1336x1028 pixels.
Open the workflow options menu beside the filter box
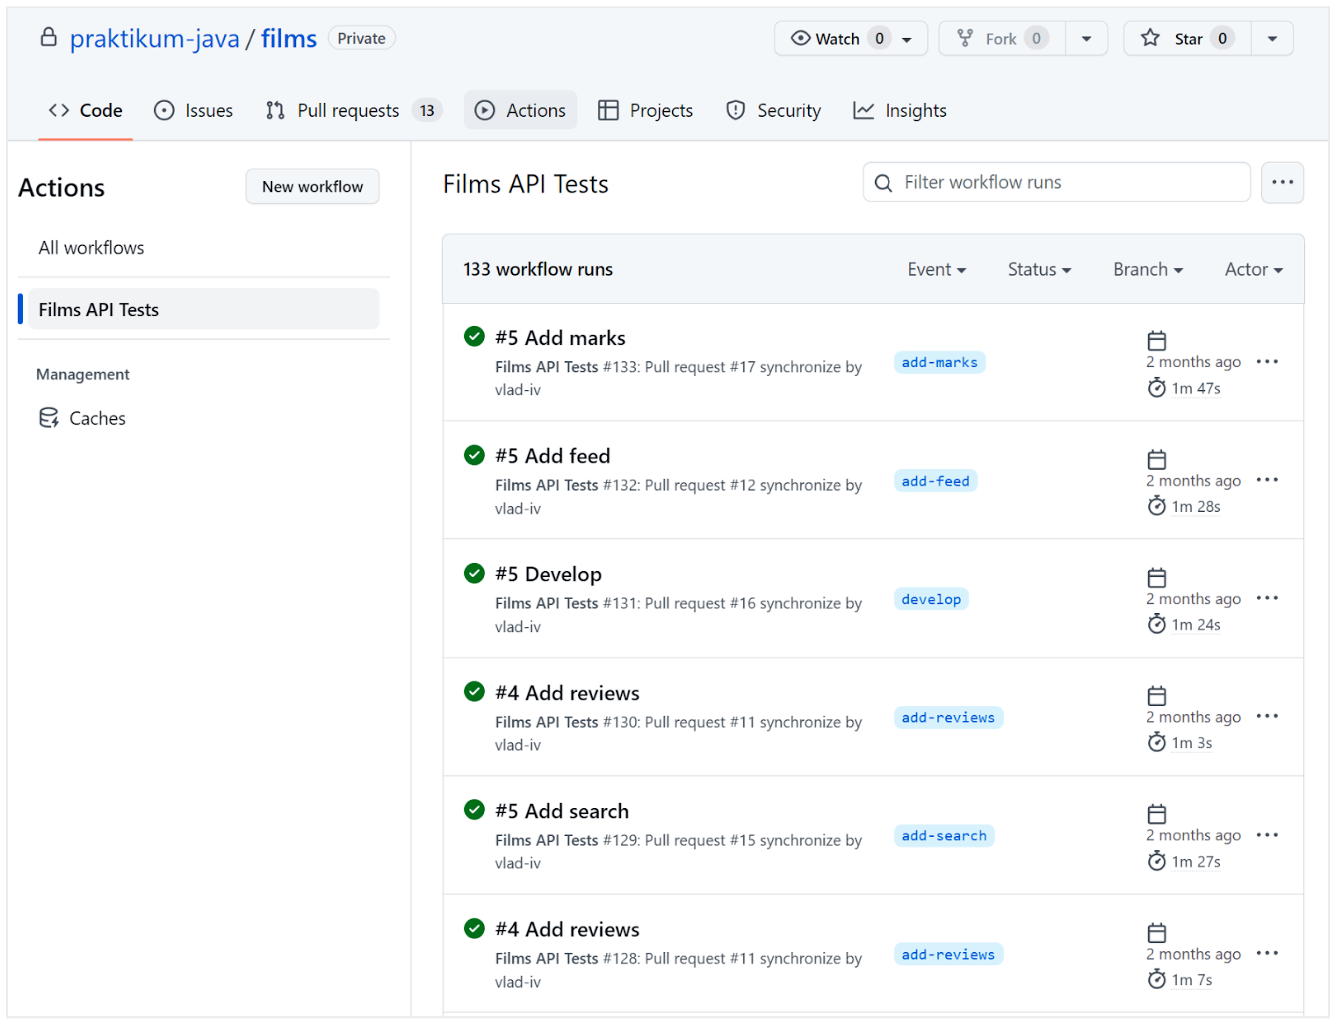(1282, 183)
